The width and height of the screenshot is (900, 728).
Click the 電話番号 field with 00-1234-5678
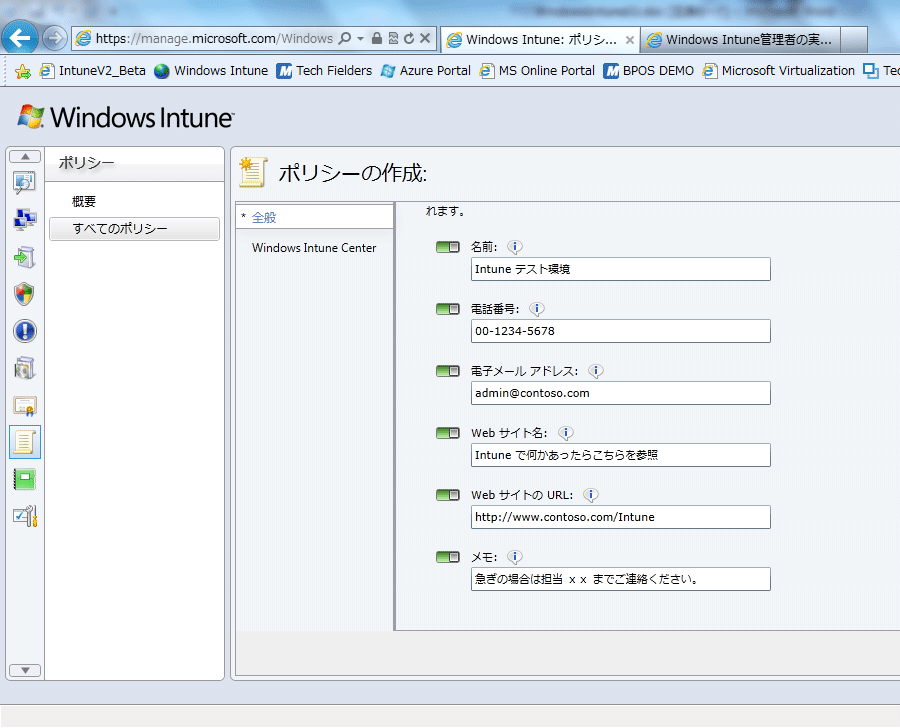(620, 331)
